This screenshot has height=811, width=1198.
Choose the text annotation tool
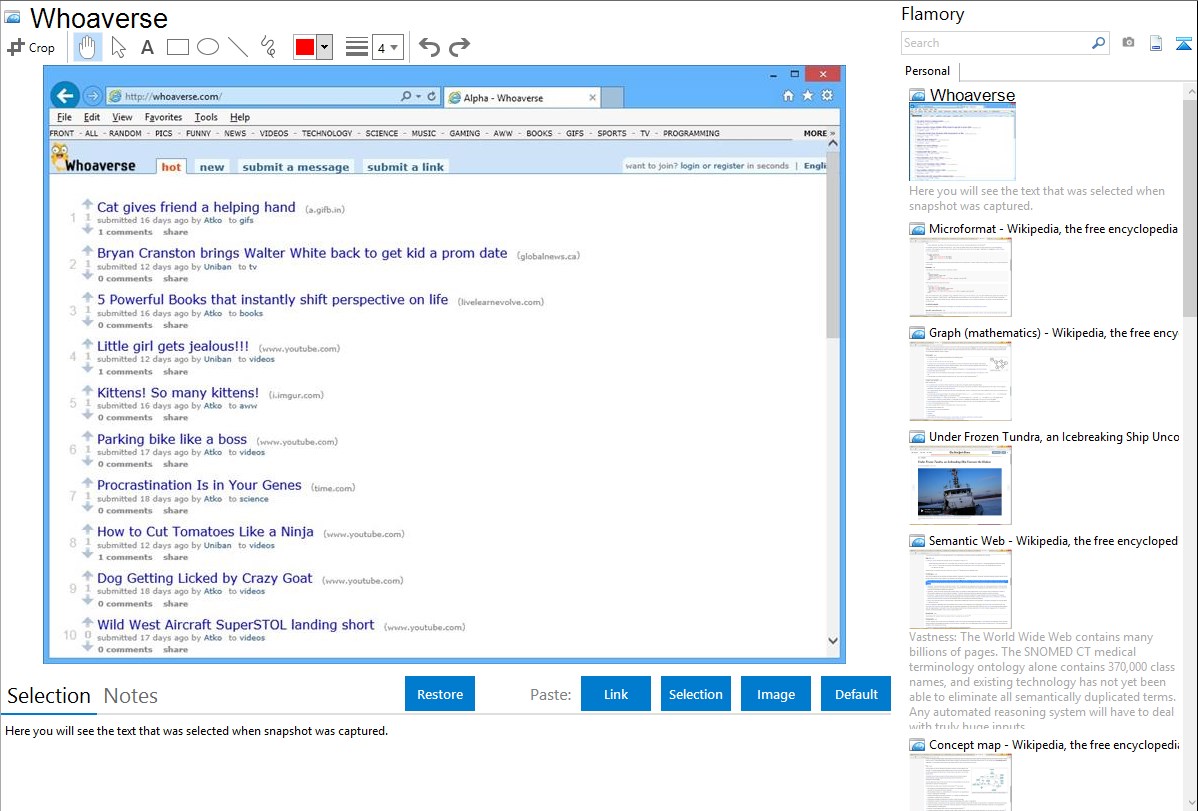147,47
